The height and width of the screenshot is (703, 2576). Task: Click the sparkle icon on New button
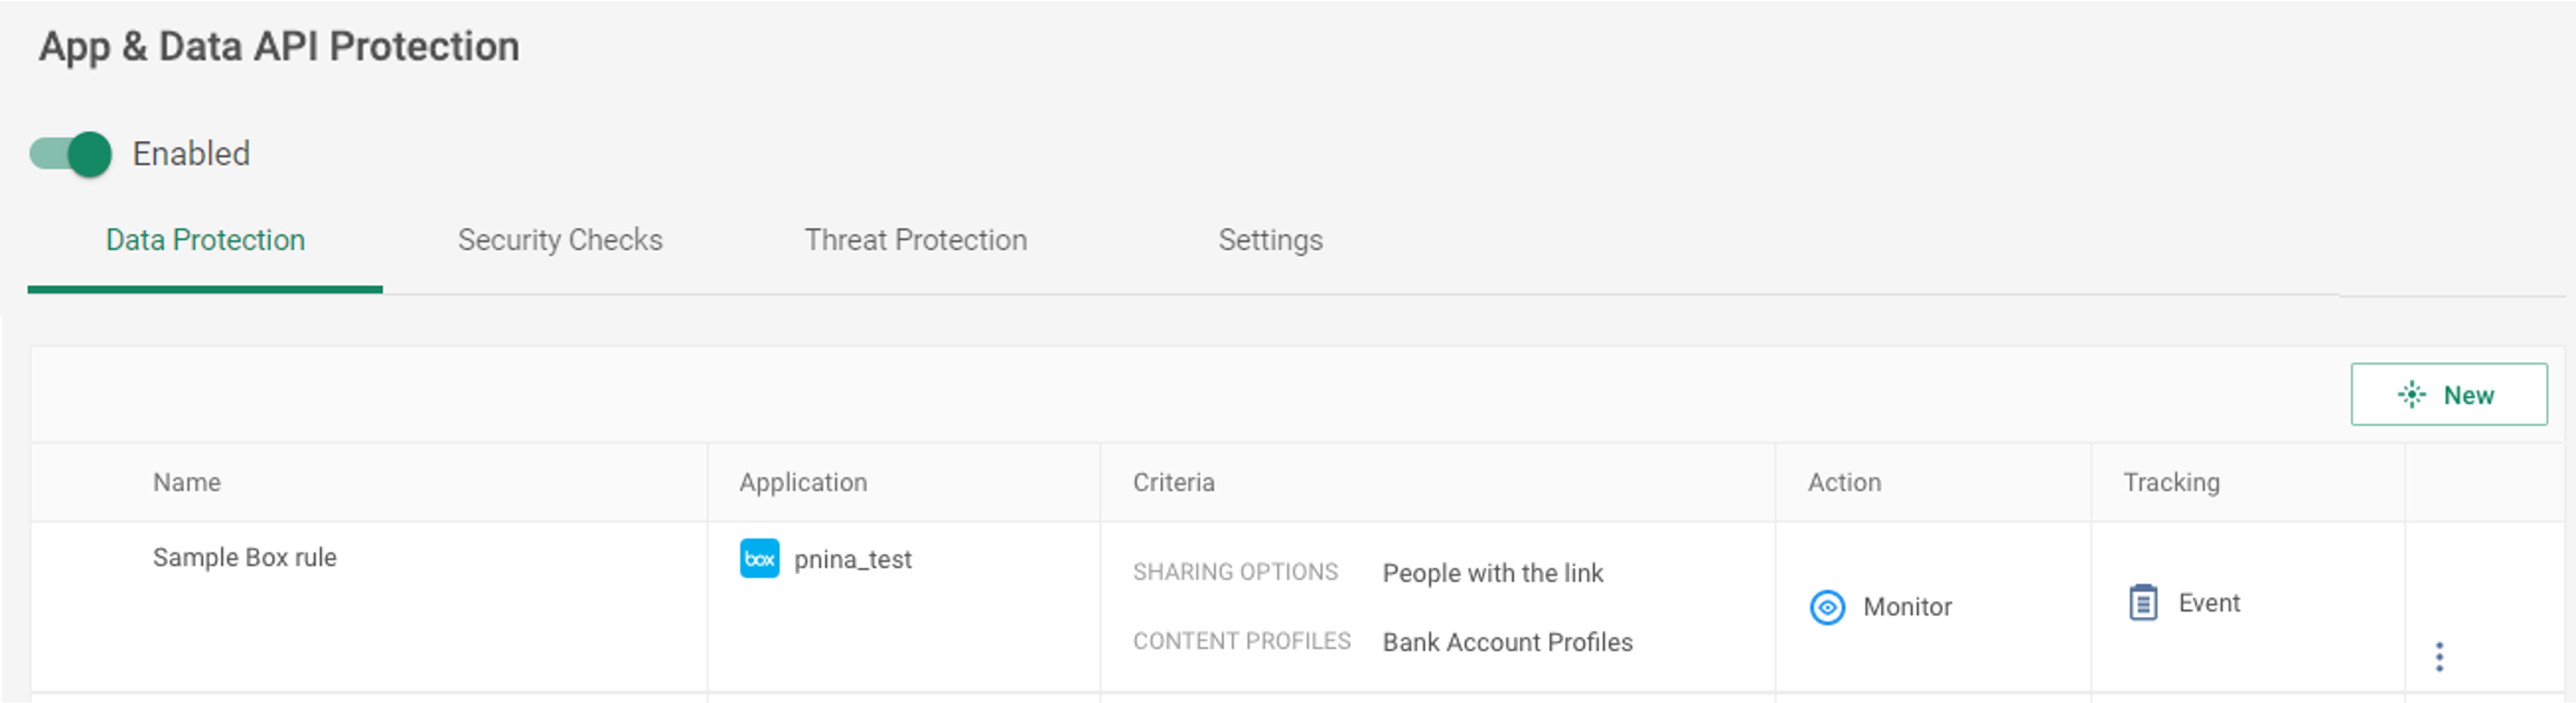point(2411,395)
